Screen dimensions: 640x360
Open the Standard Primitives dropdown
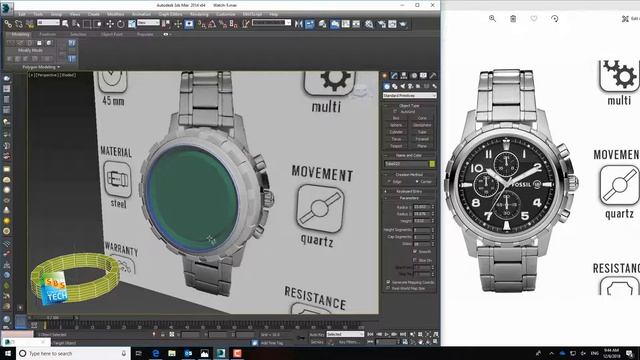pyautogui.click(x=409, y=96)
